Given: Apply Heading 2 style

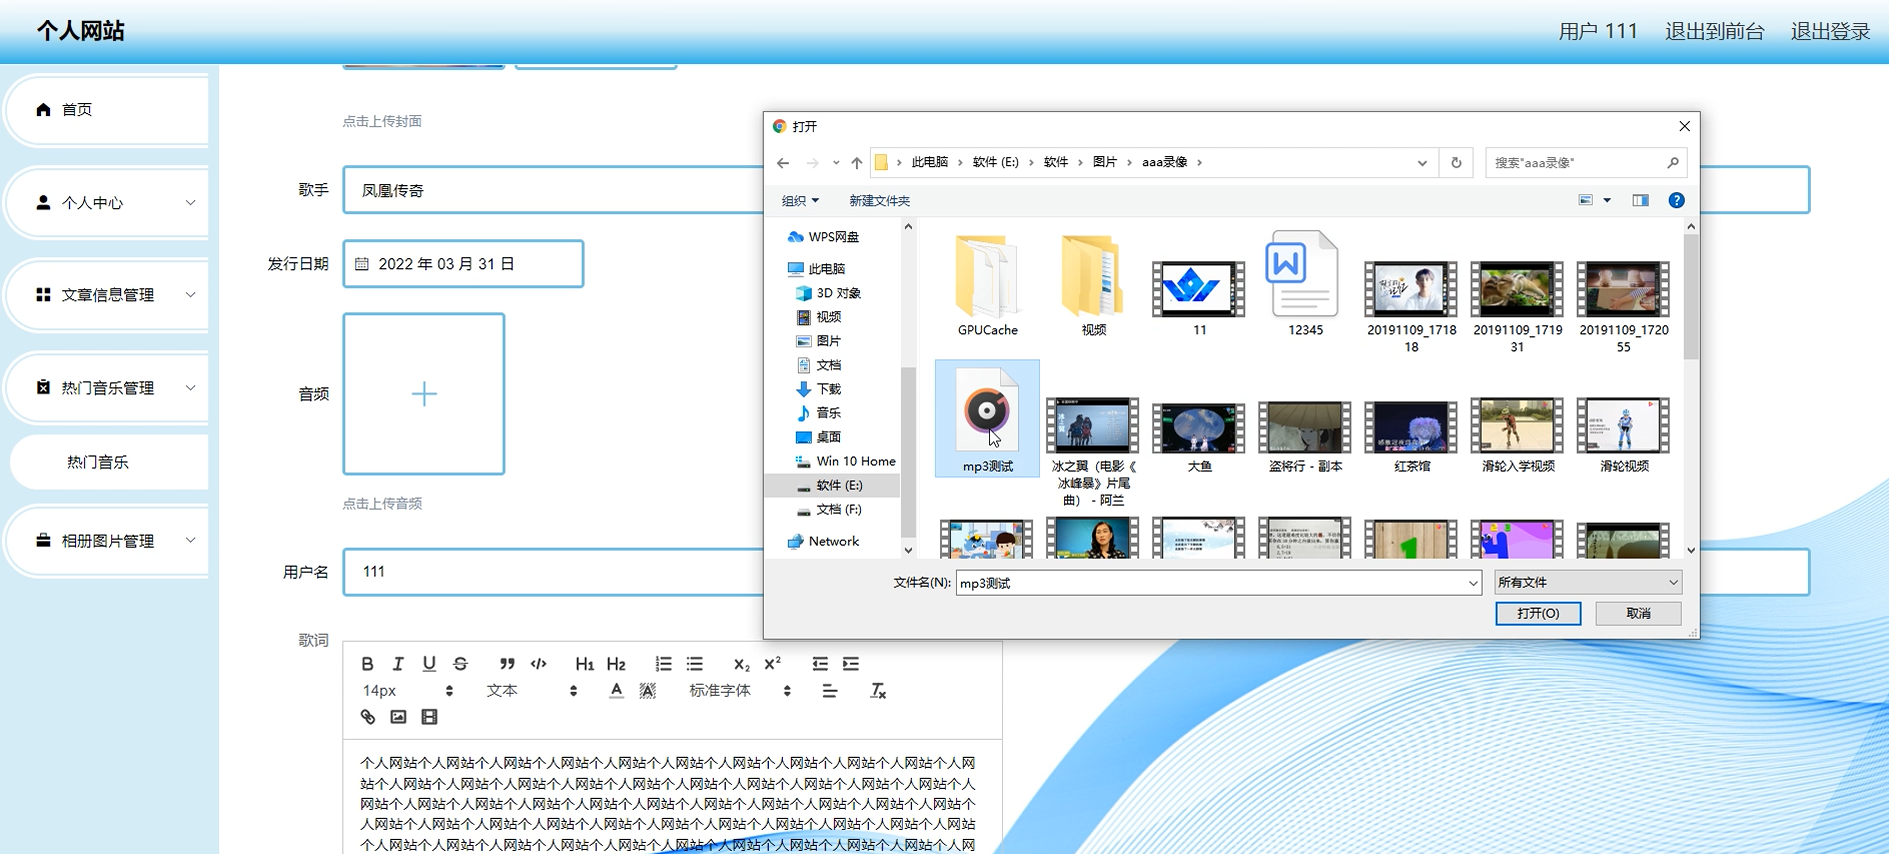Looking at the screenshot, I should tap(616, 664).
